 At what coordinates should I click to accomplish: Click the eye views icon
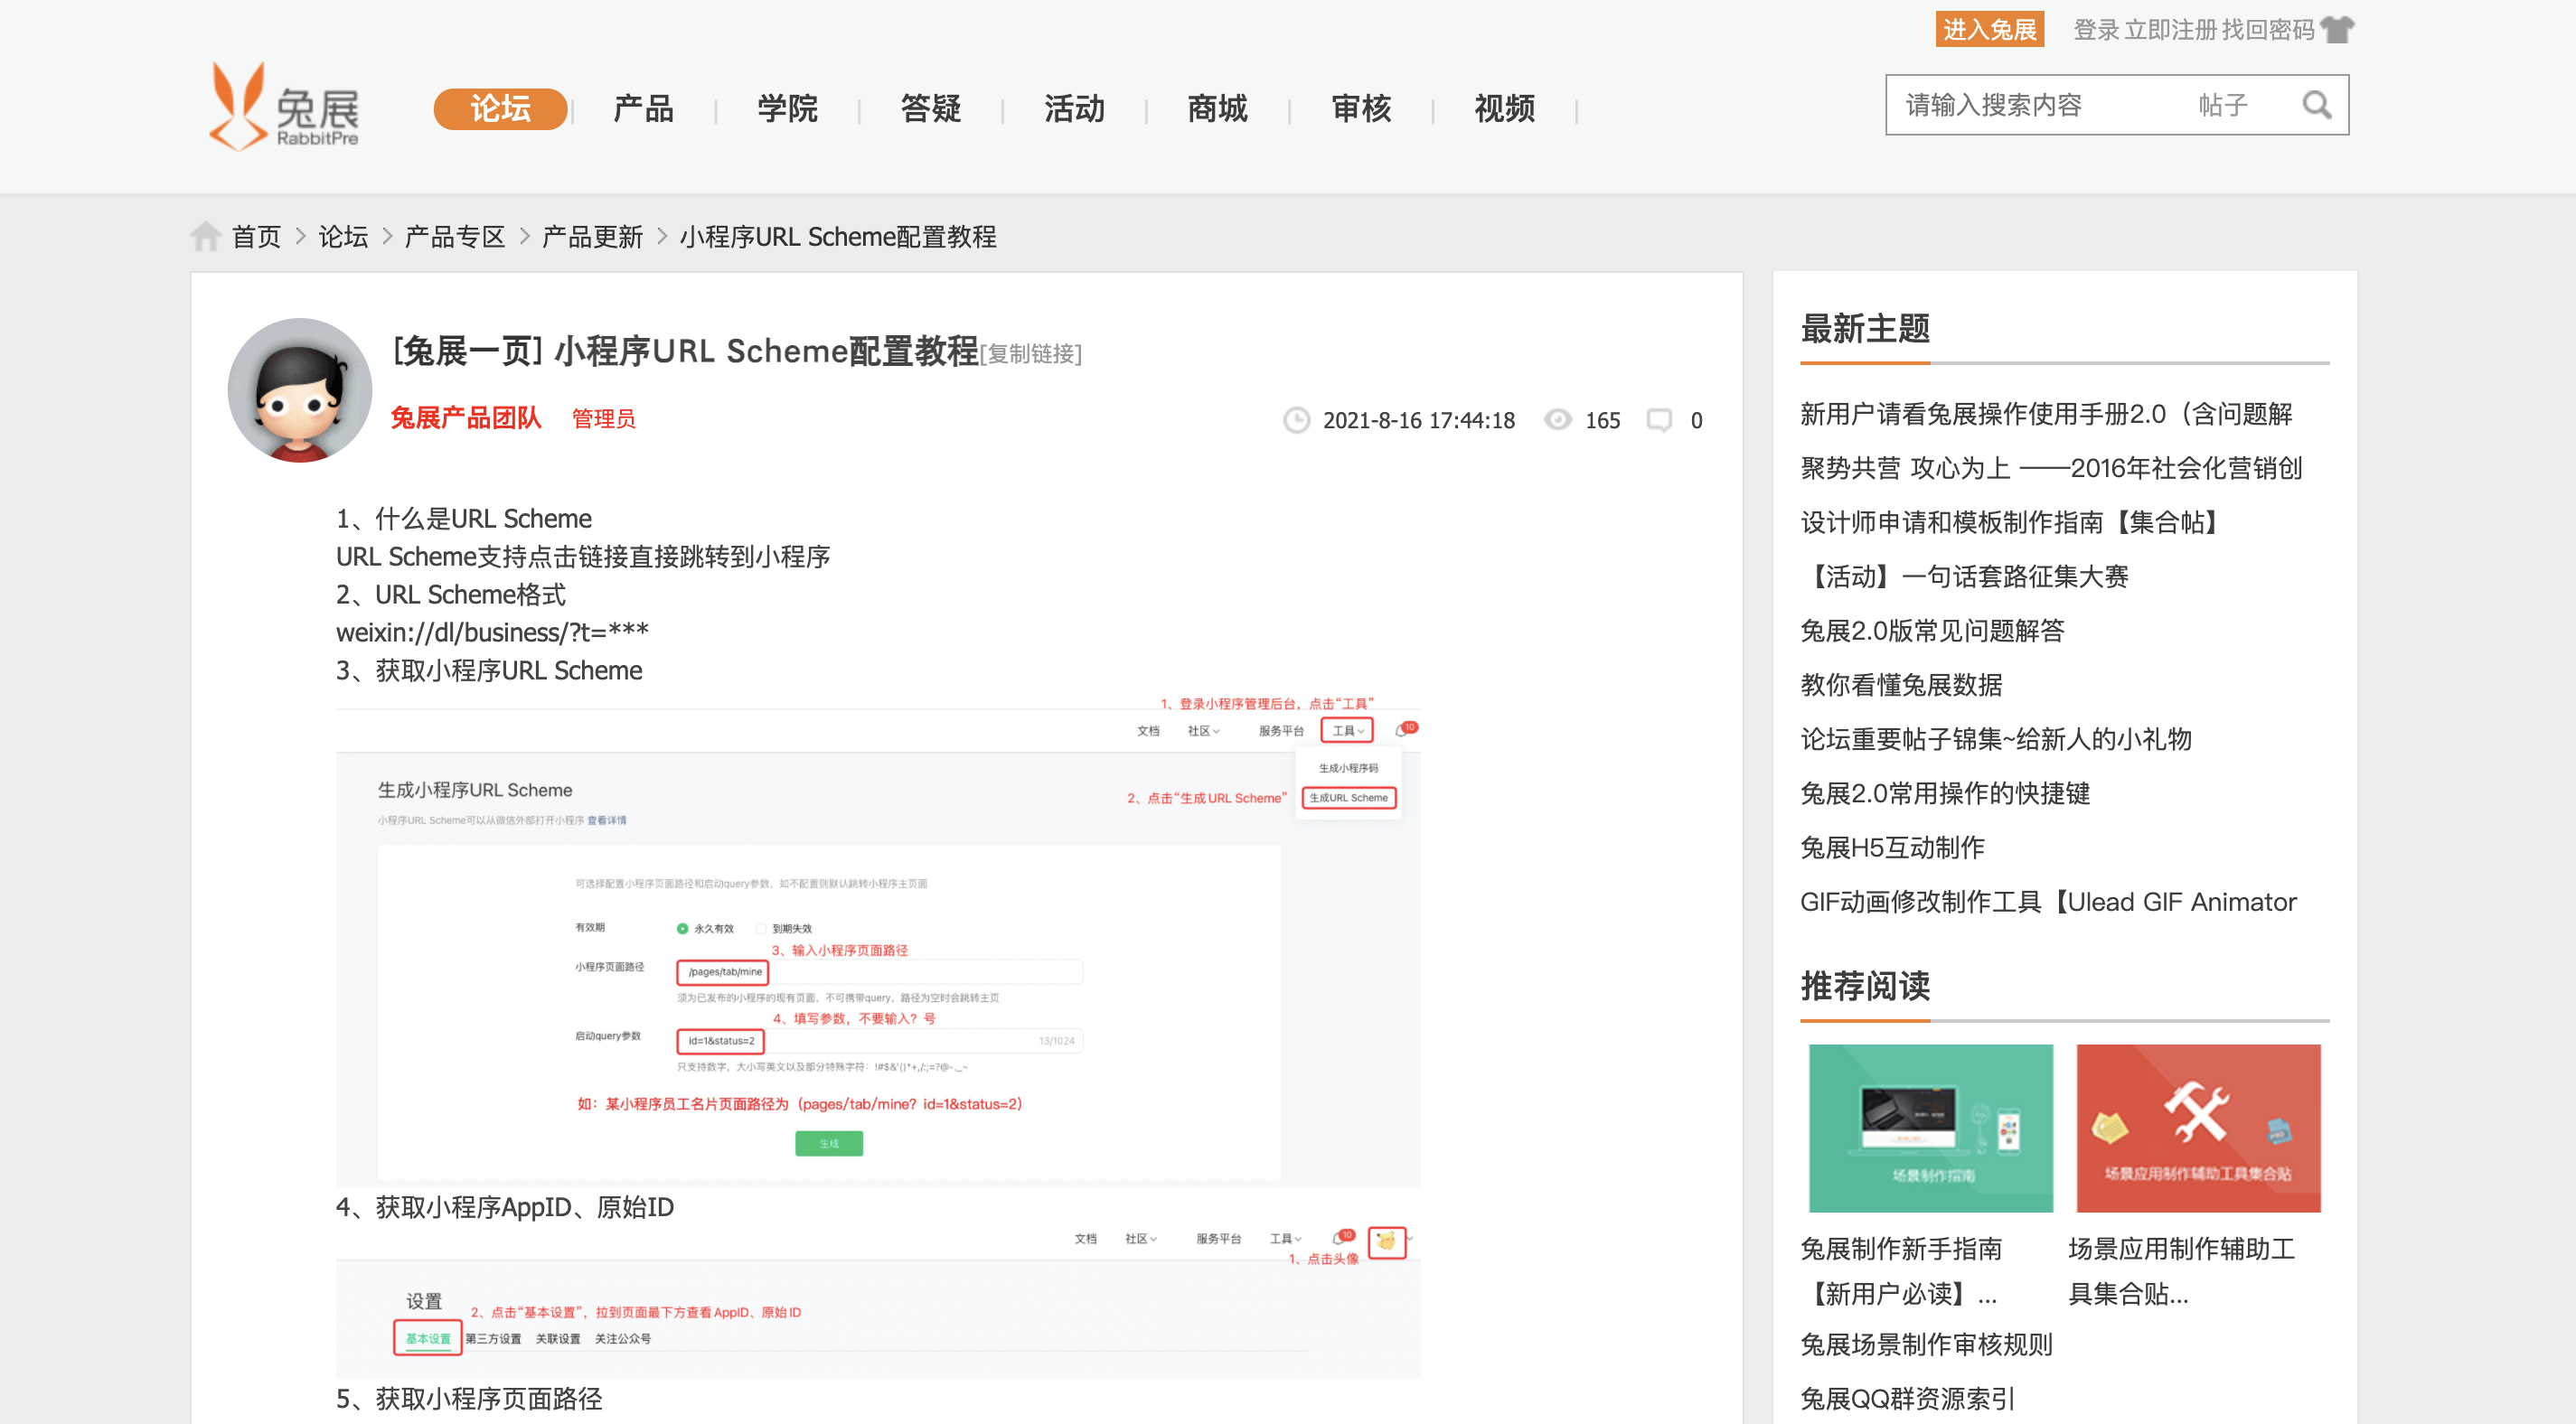(x=1557, y=419)
